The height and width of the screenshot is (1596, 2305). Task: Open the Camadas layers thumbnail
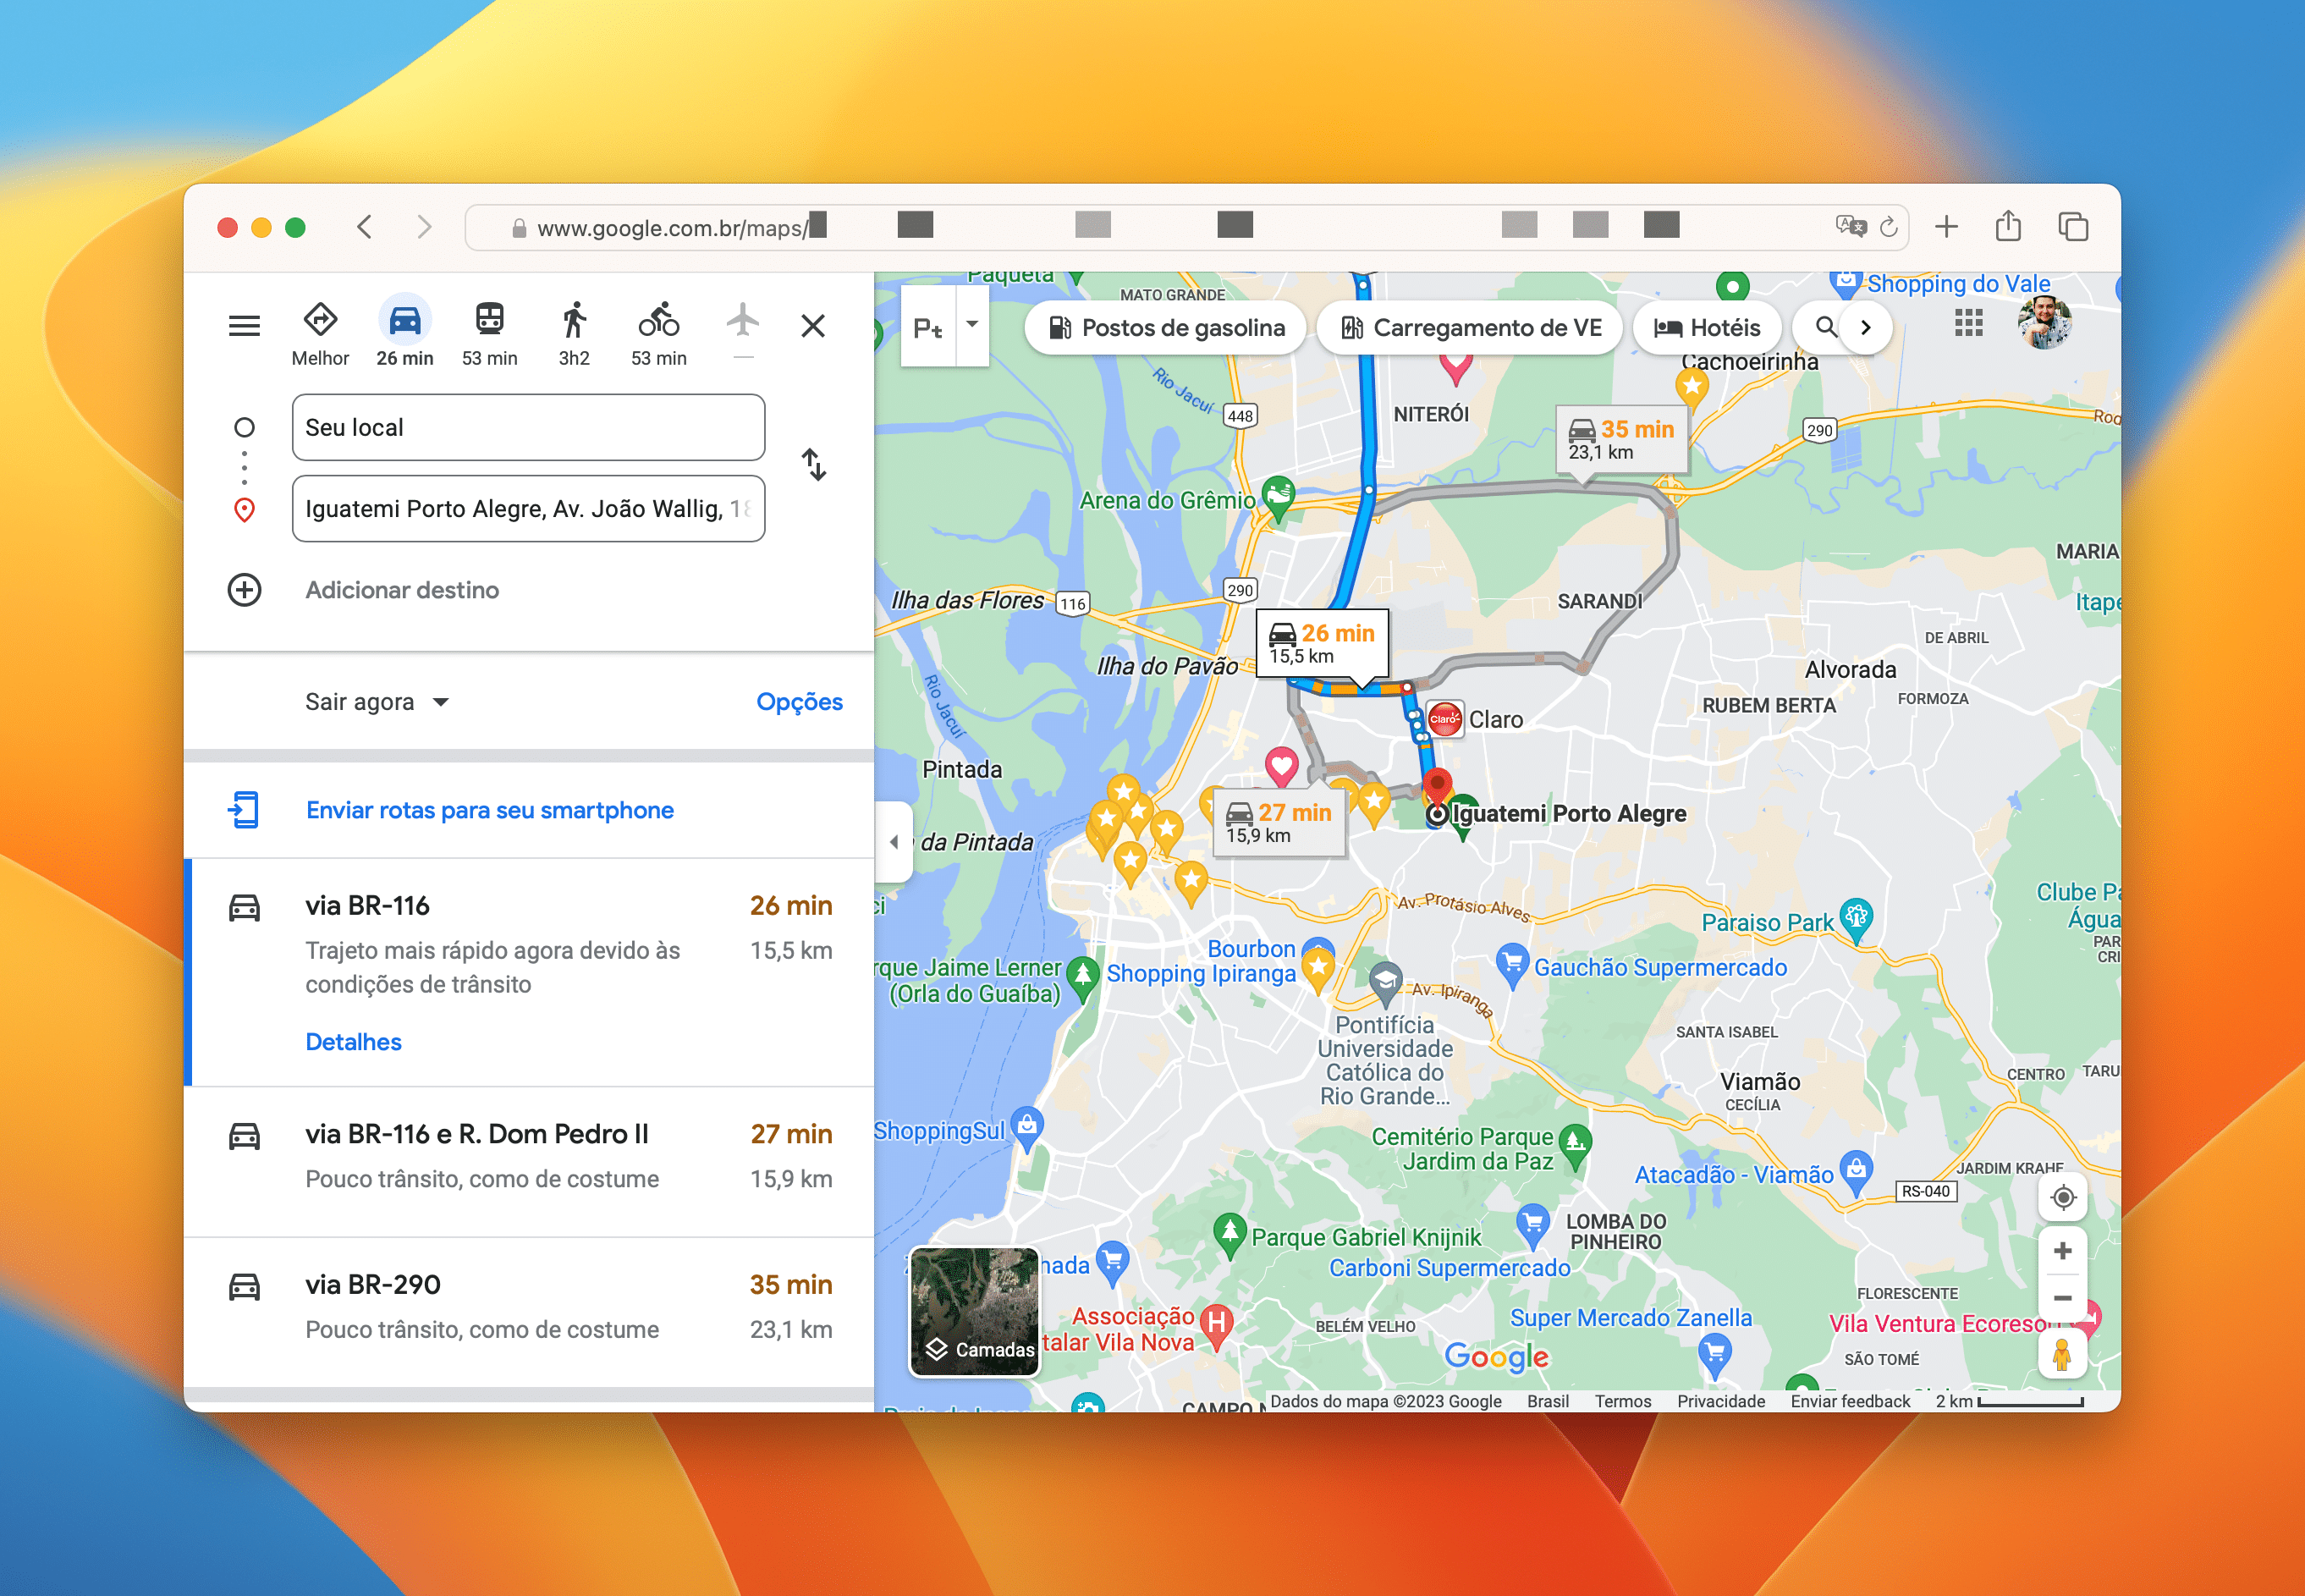point(975,1312)
